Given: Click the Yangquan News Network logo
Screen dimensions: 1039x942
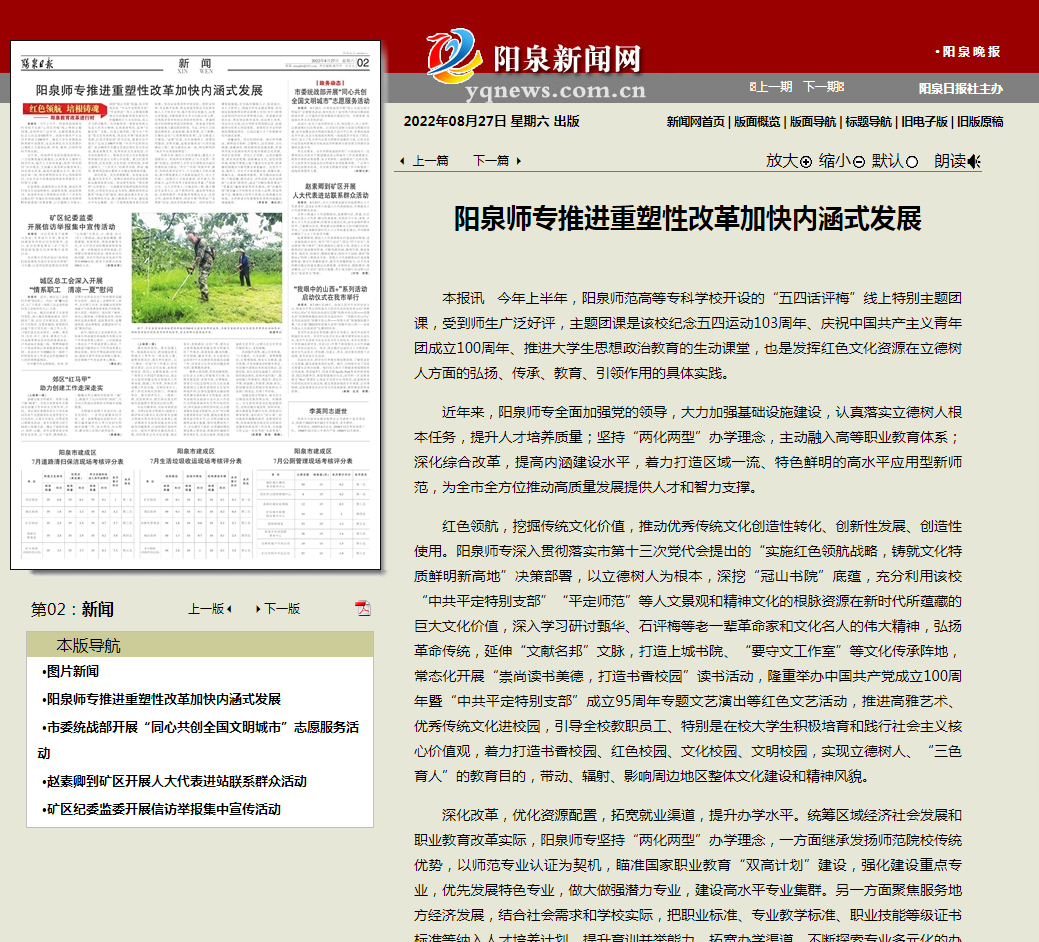Looking at the screenshot, I should [537, 63].
